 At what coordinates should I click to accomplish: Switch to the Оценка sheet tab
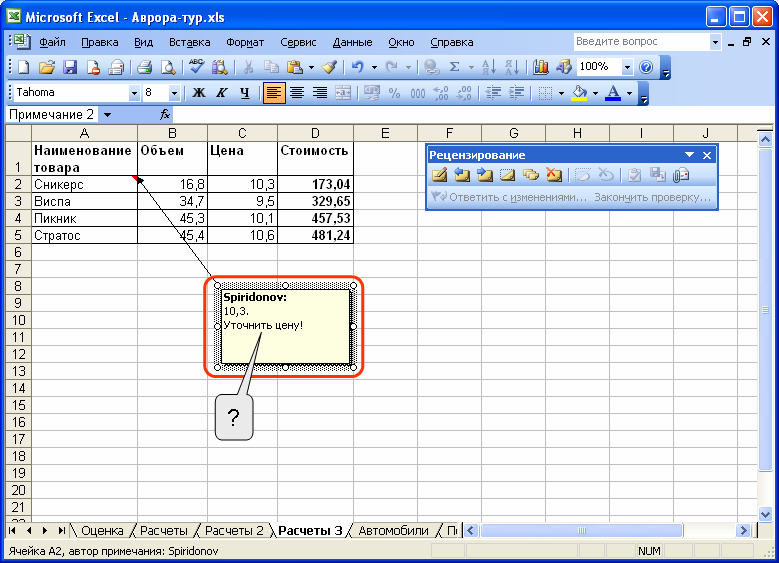(x=102, y=531)
